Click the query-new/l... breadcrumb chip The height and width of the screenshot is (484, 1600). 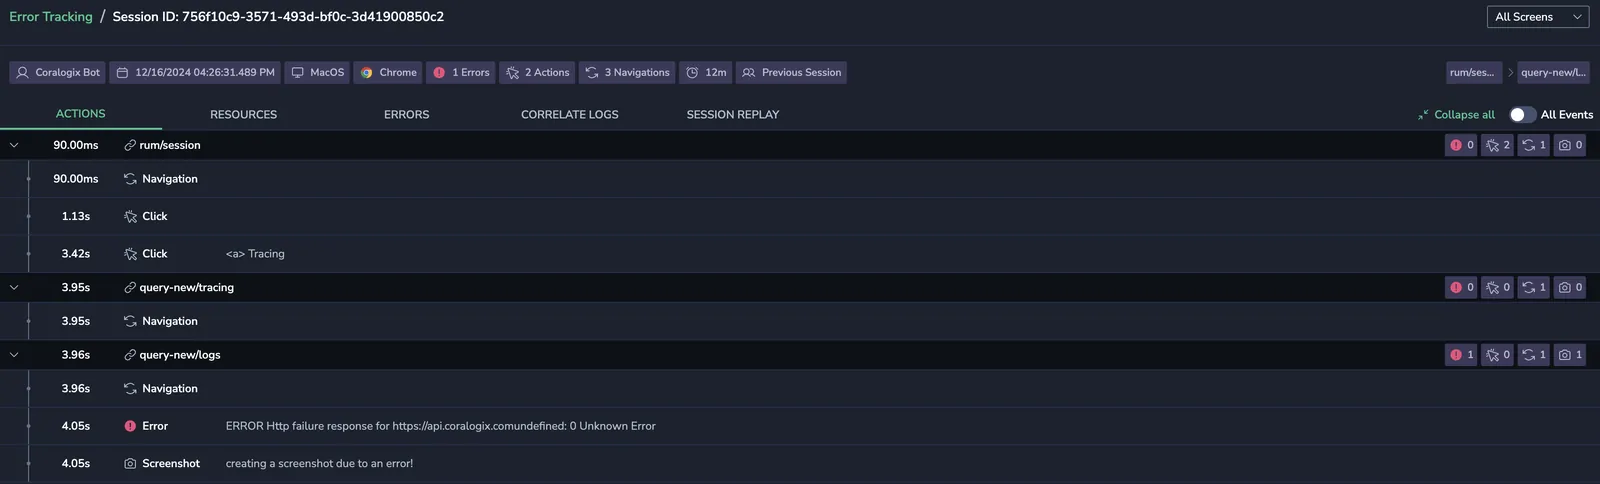pos(1553,73)
